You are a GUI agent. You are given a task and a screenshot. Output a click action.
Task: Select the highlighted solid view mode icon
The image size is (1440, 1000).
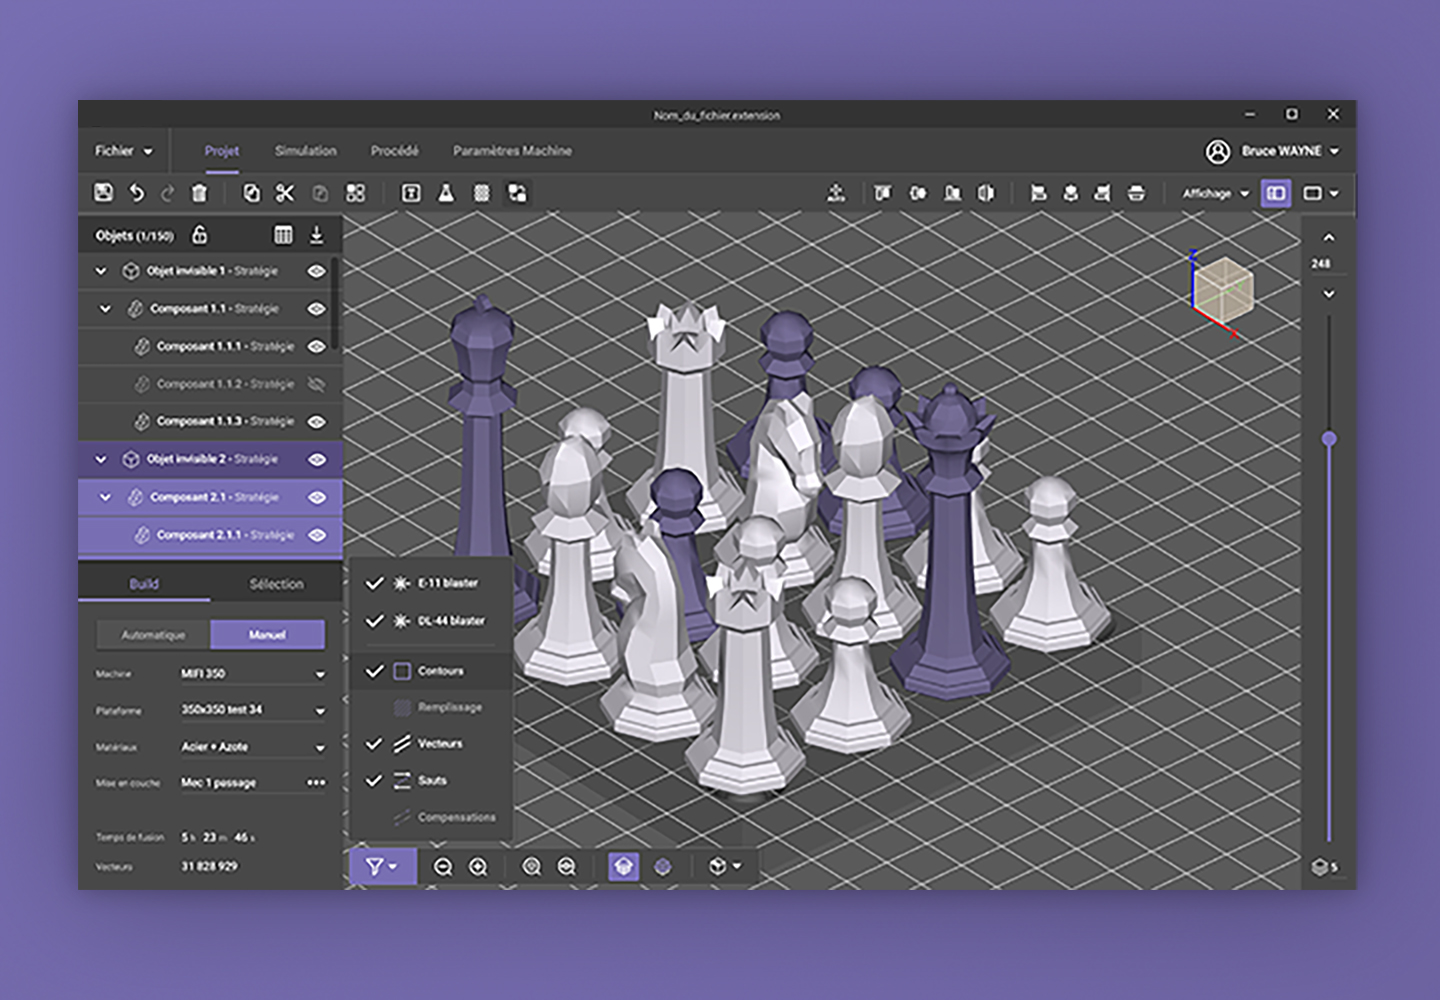(623, 867)
